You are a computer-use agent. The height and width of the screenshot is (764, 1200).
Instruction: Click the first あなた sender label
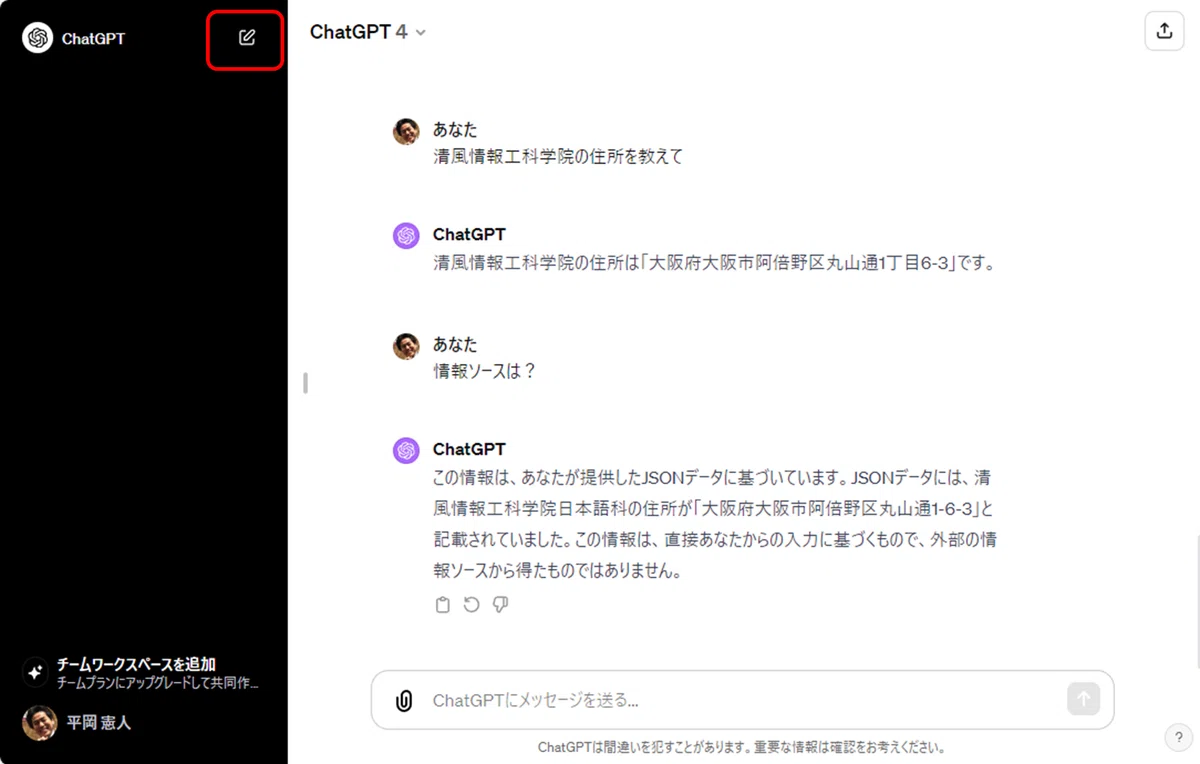coord(455,130)
